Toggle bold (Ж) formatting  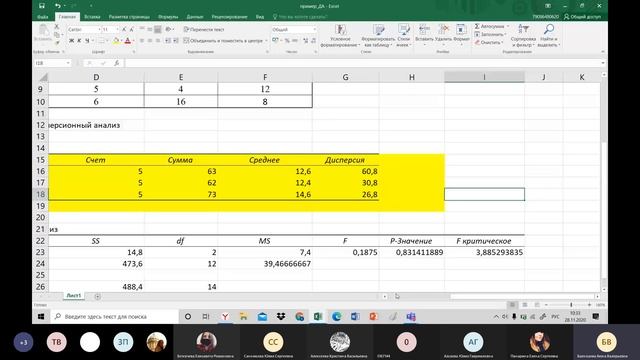coord(71,40)
